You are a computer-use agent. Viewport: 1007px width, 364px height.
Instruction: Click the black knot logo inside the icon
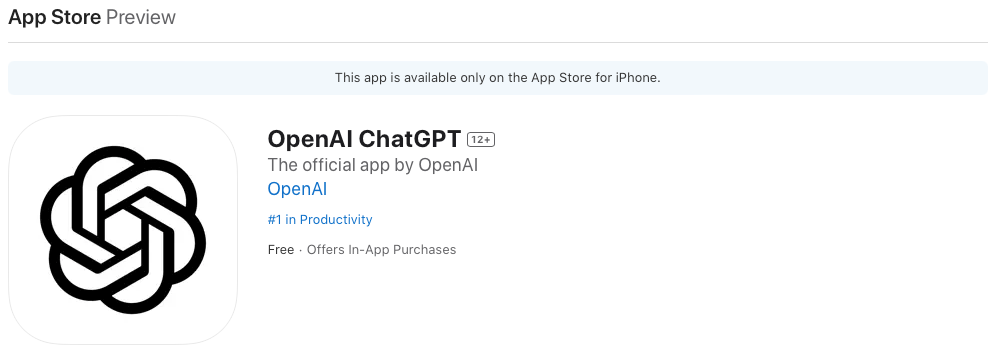point(123,230)
